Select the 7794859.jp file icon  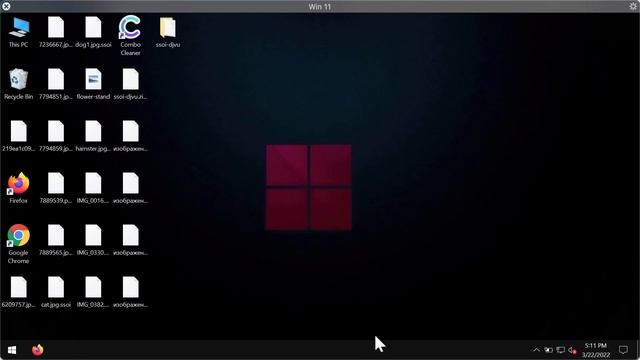click(x=56, y=136)
